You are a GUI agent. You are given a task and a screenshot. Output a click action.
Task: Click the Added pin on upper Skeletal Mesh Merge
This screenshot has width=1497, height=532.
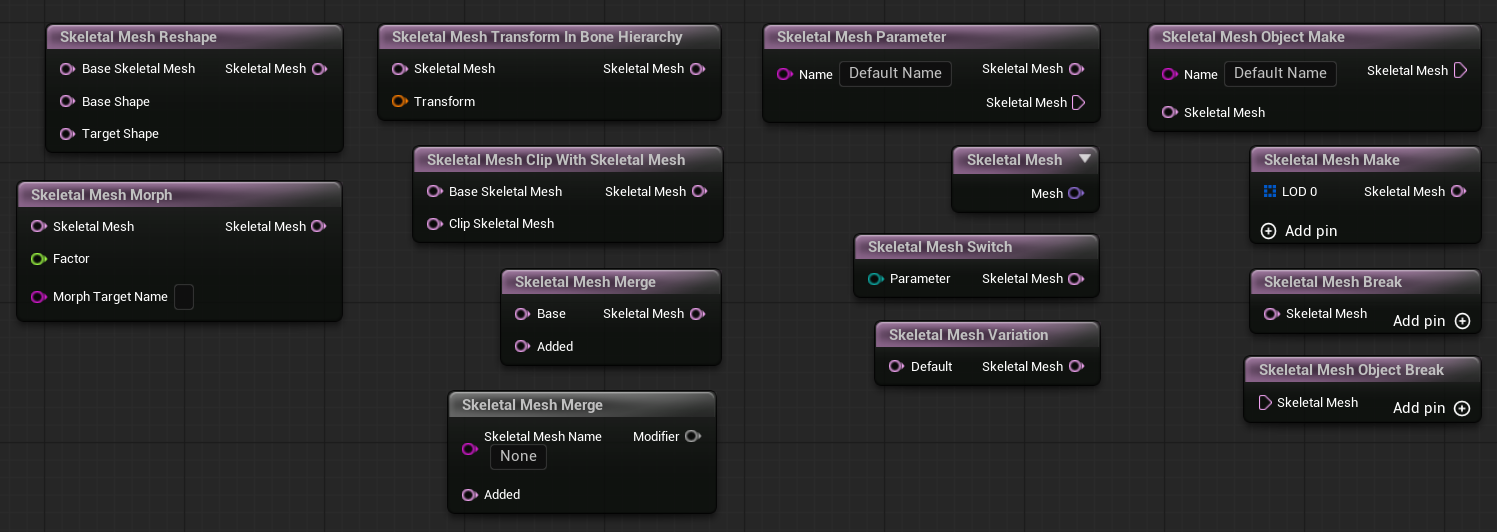tap(522, 346)
